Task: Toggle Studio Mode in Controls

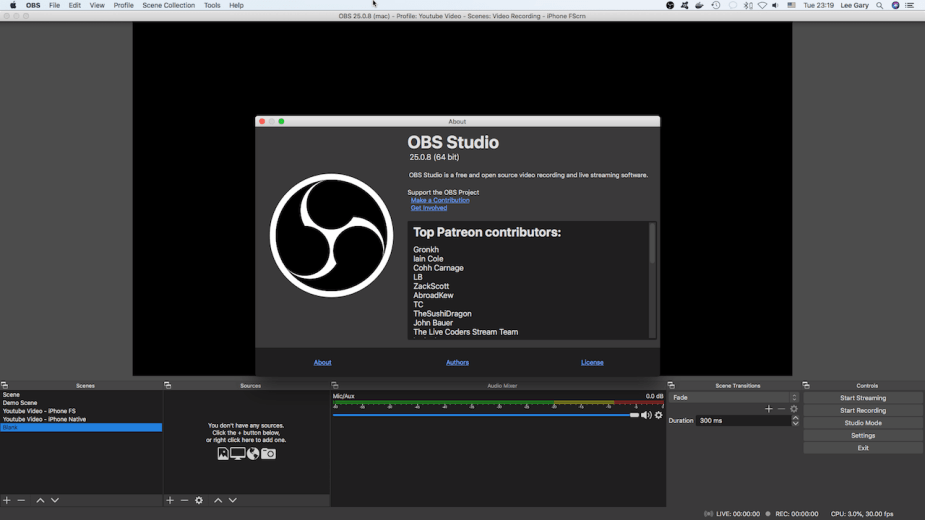Action: click(x=862, y=423)
